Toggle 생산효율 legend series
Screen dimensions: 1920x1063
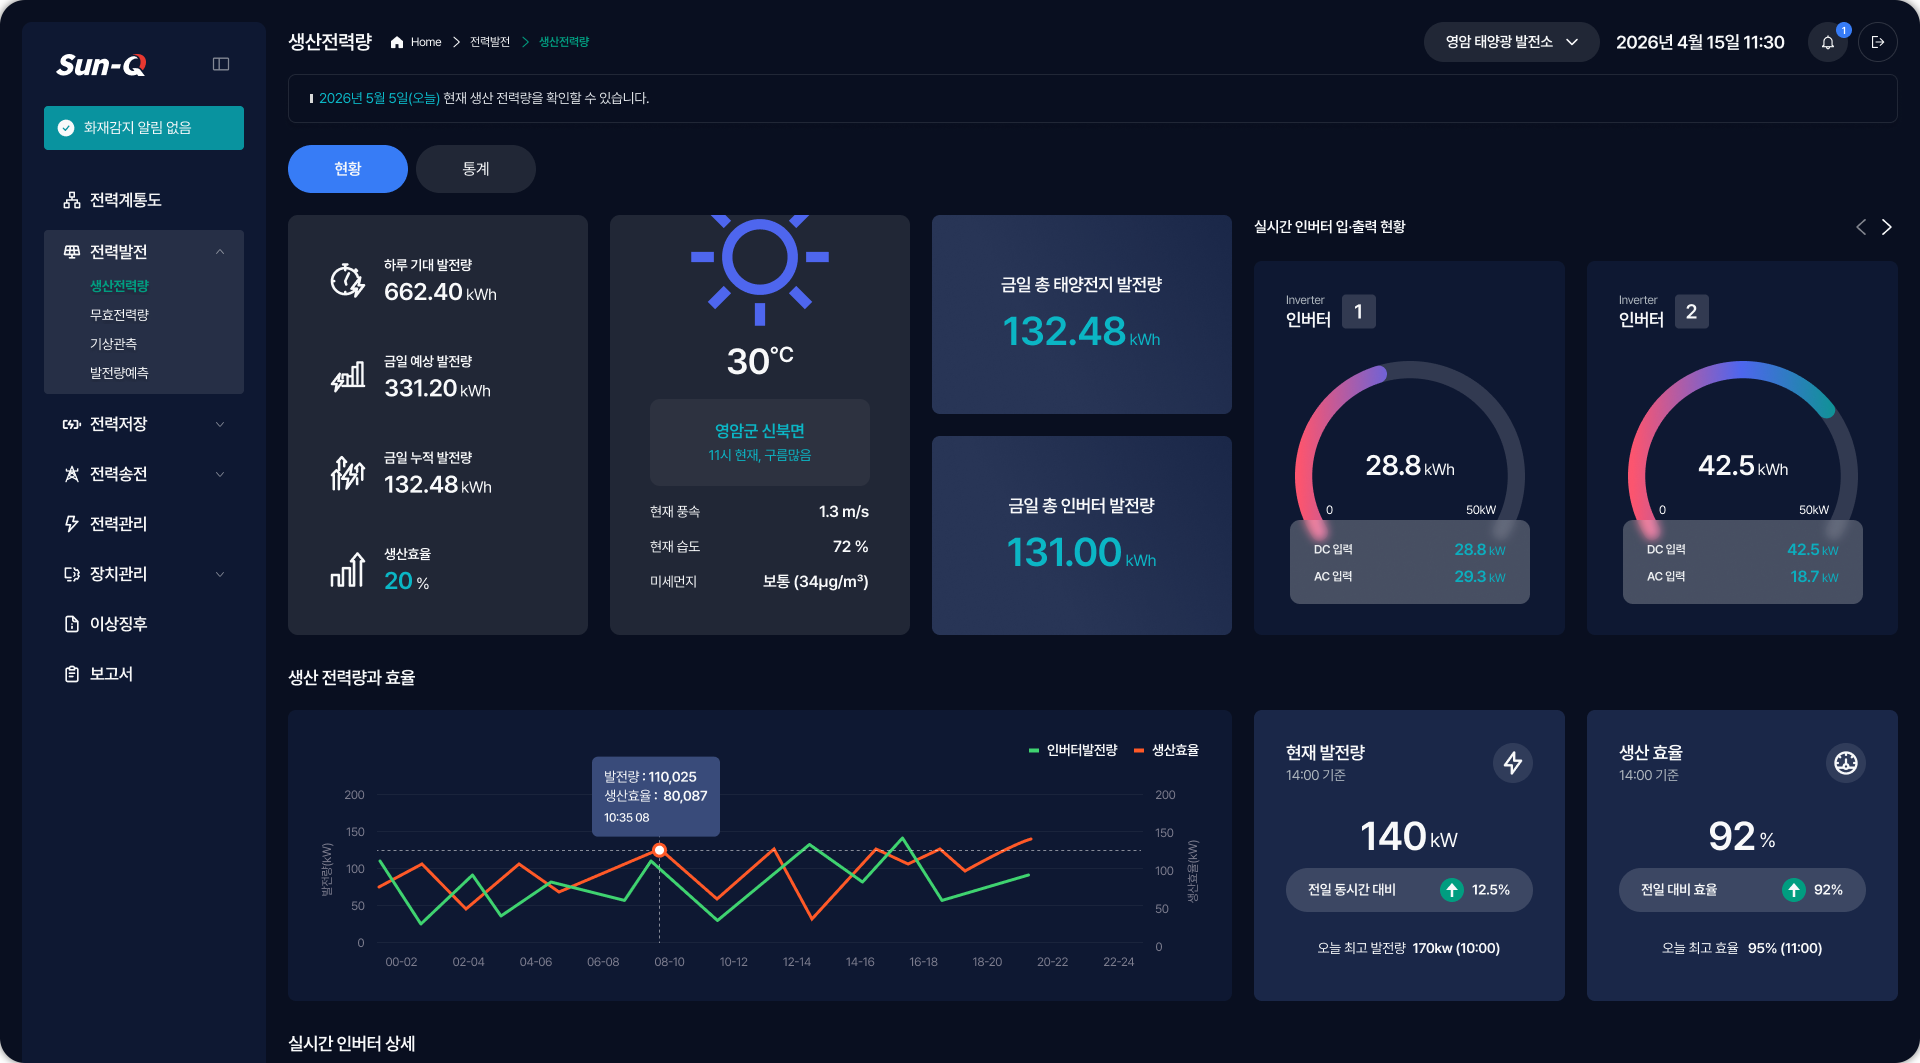(1166, 750)
